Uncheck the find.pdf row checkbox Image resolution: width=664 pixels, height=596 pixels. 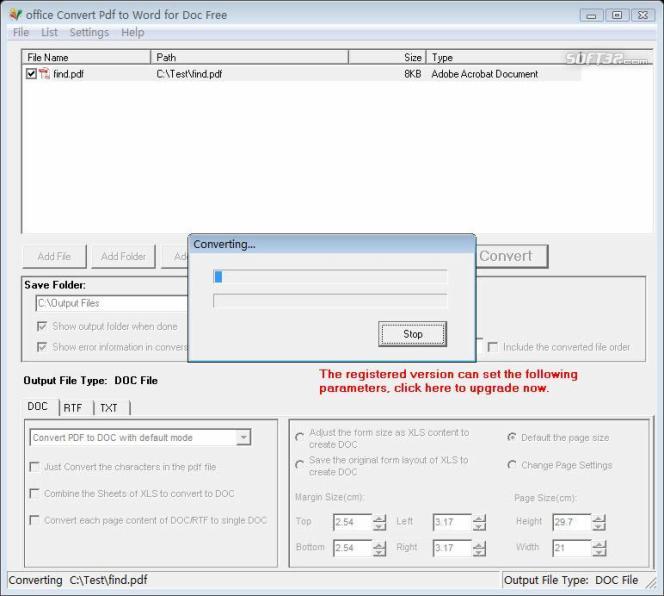(x=31, y=74)
